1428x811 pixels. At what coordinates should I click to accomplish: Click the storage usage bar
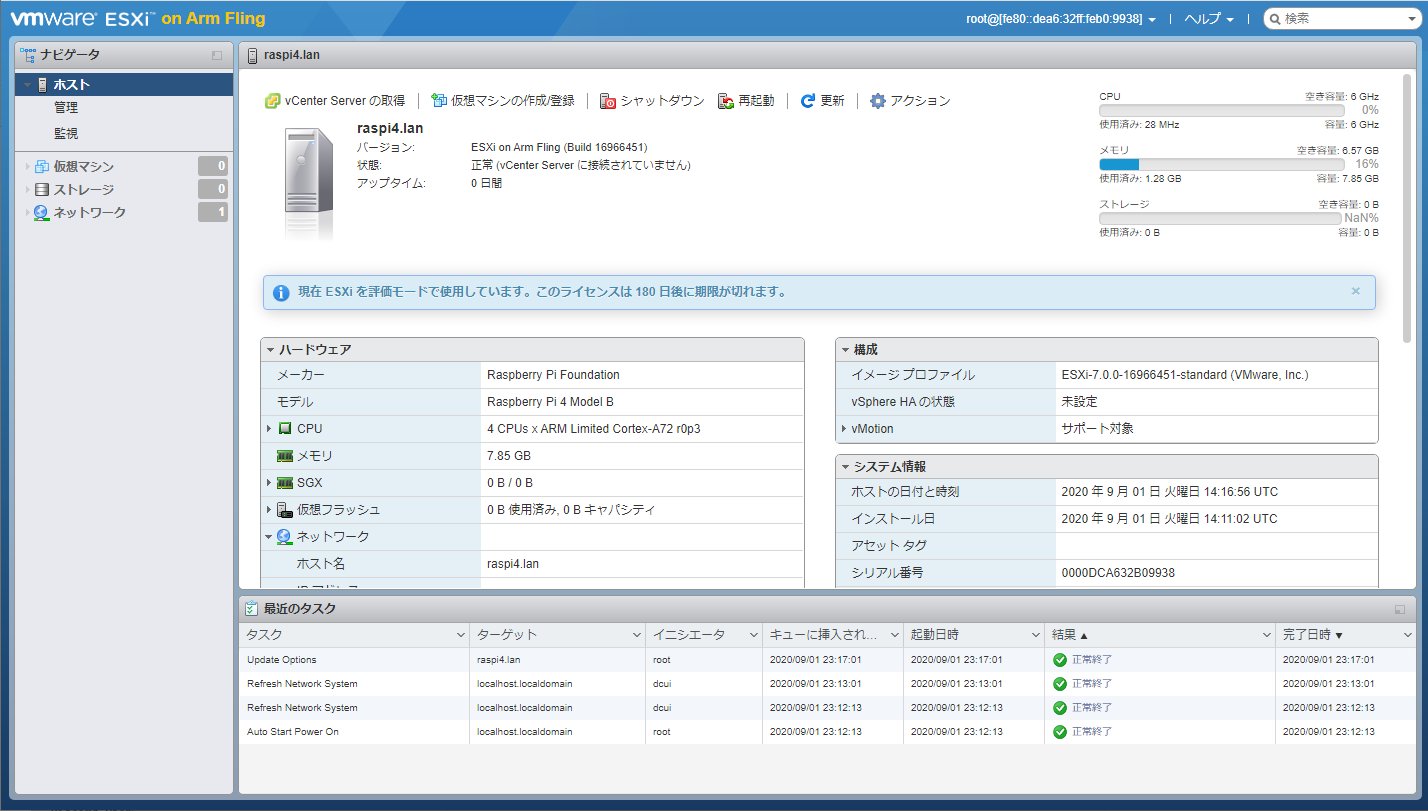(1221, 218)
